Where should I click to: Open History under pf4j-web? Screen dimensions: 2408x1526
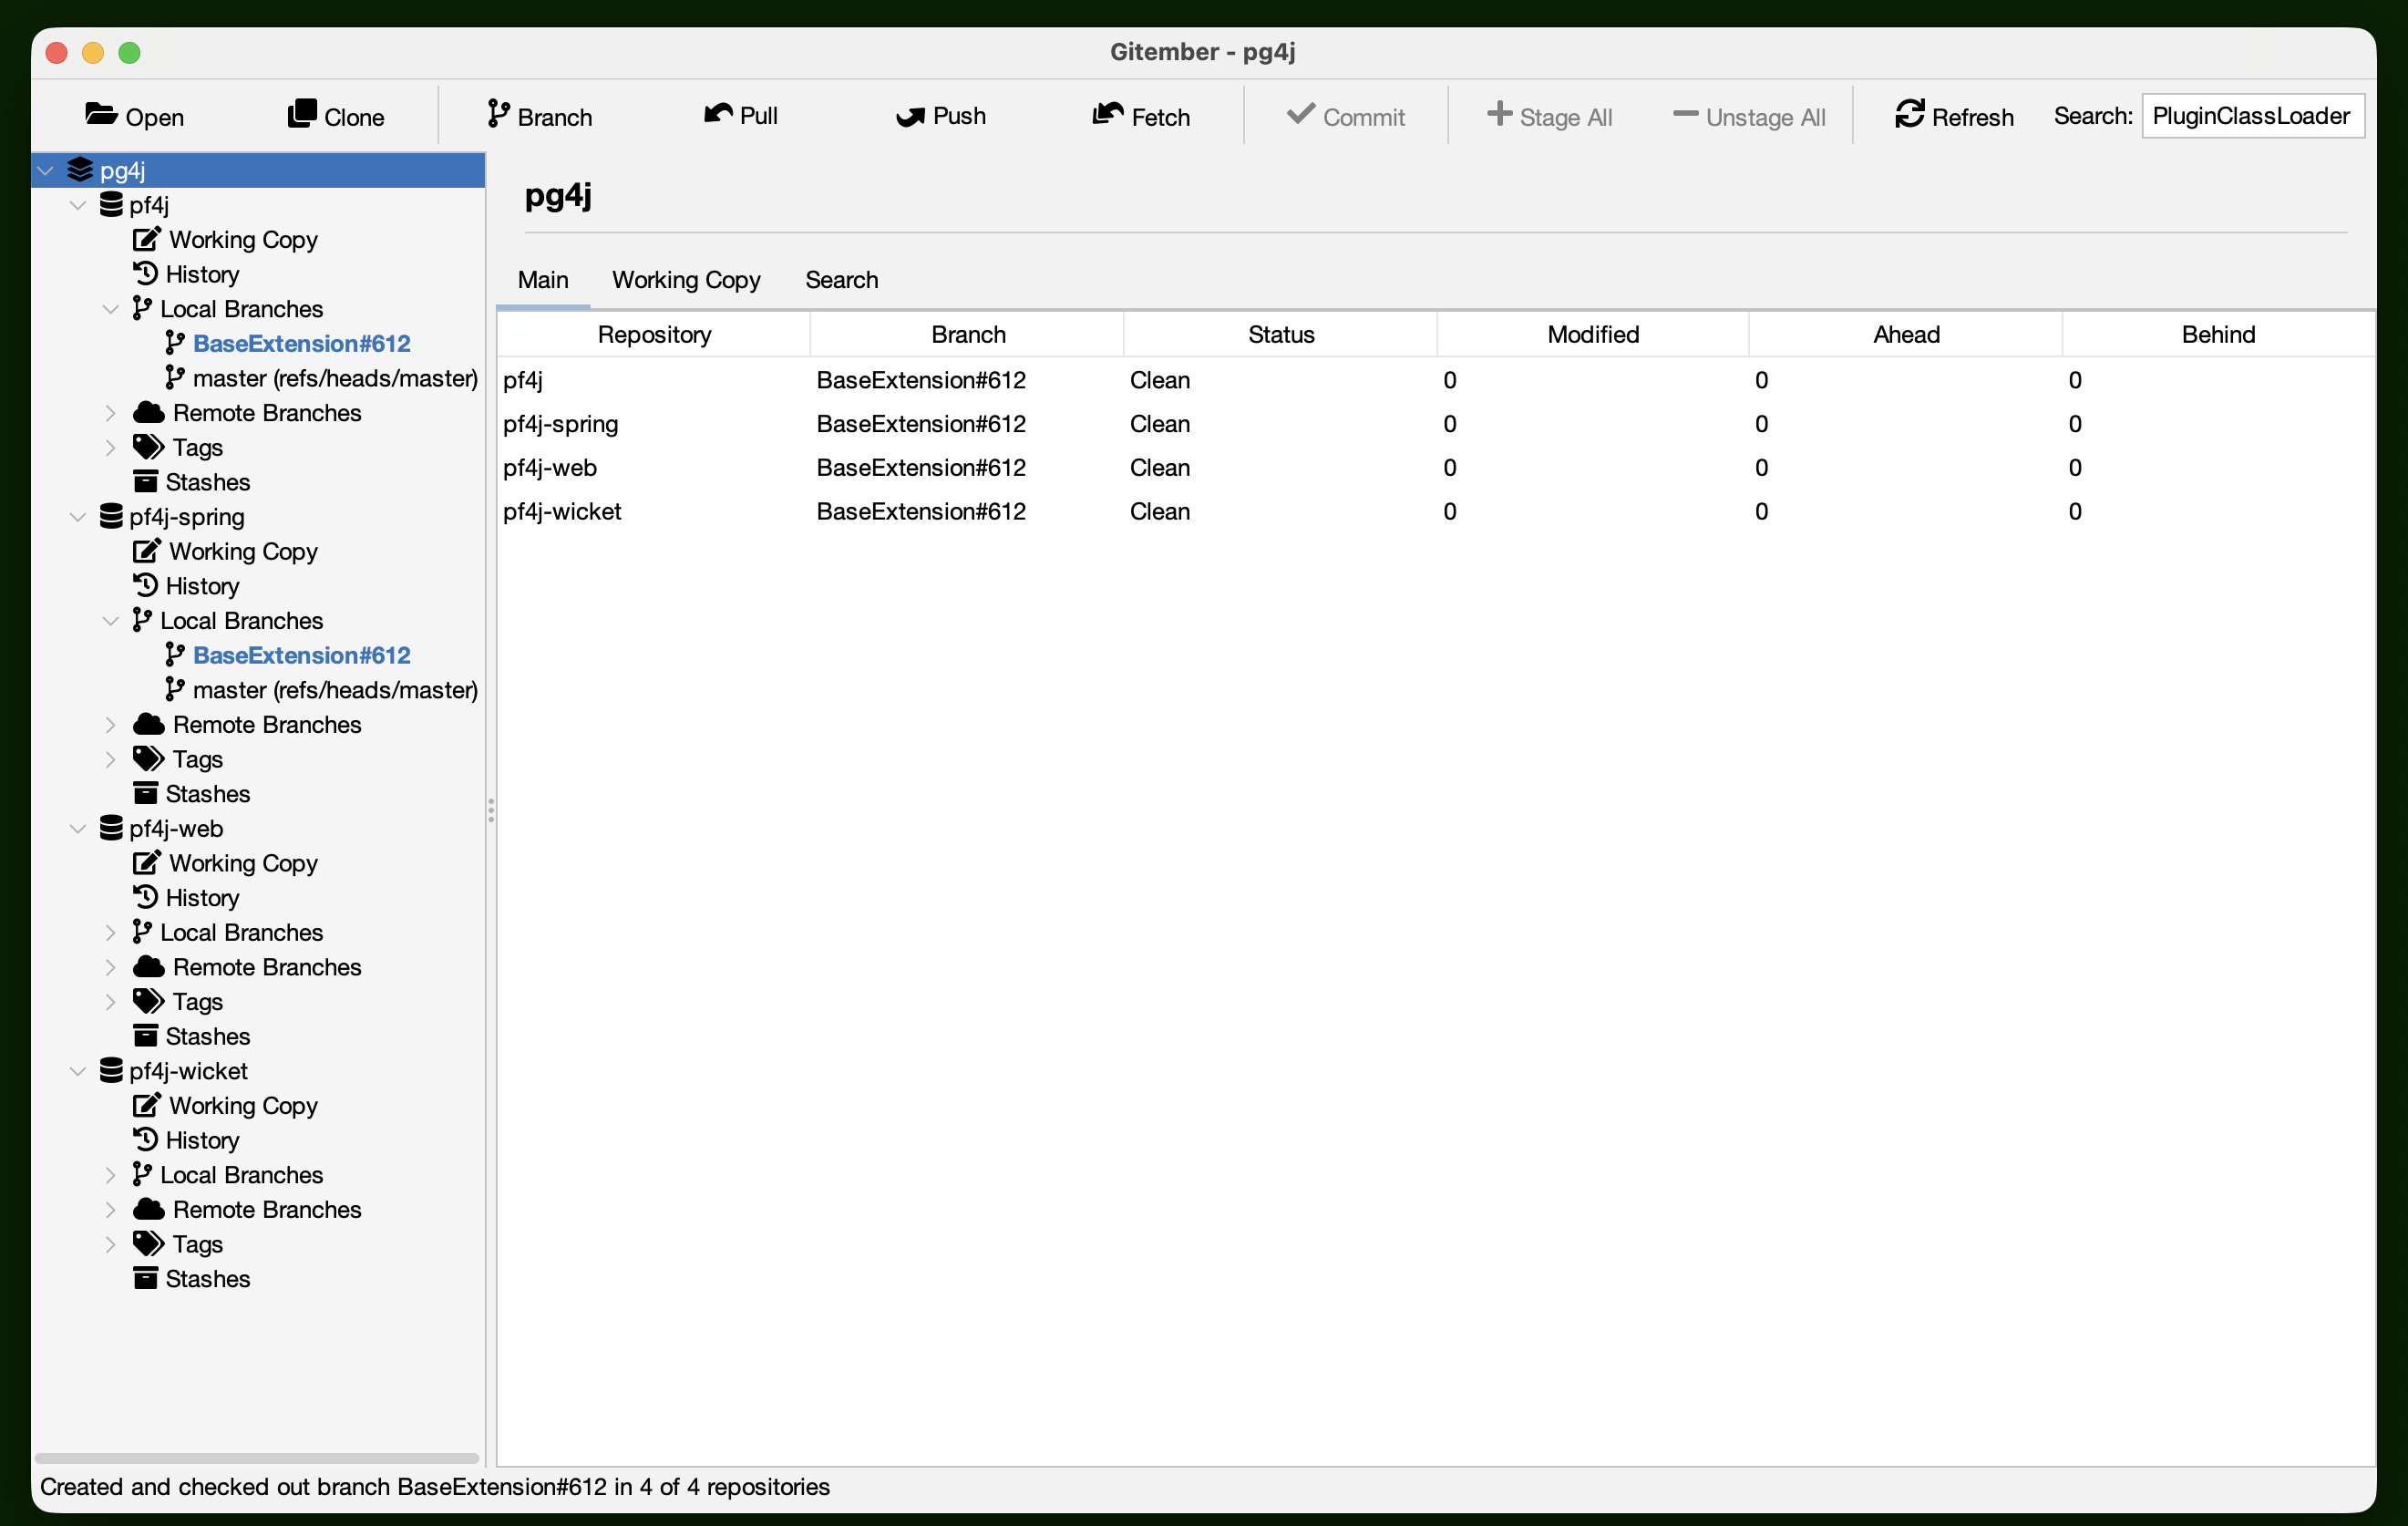[202, 898]
